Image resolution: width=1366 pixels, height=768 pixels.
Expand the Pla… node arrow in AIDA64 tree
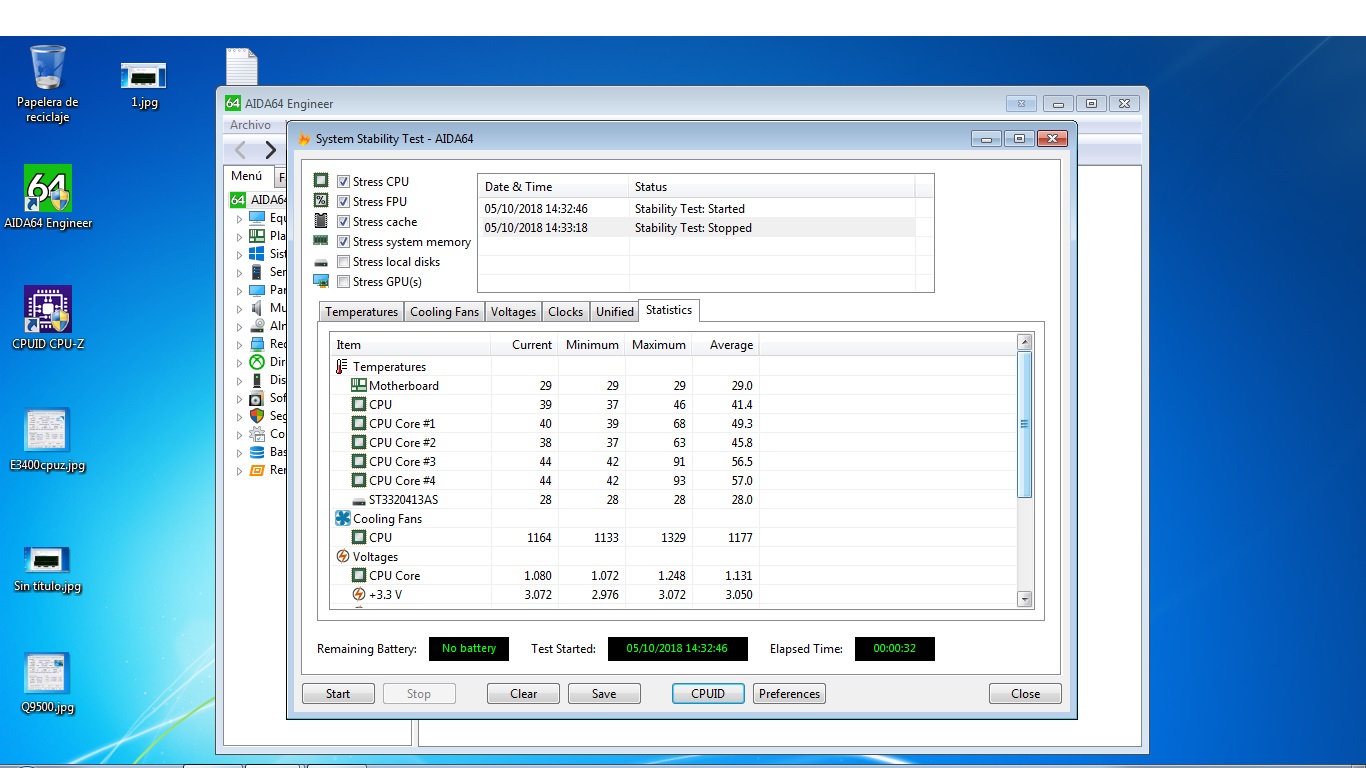(x=239, y=237)
